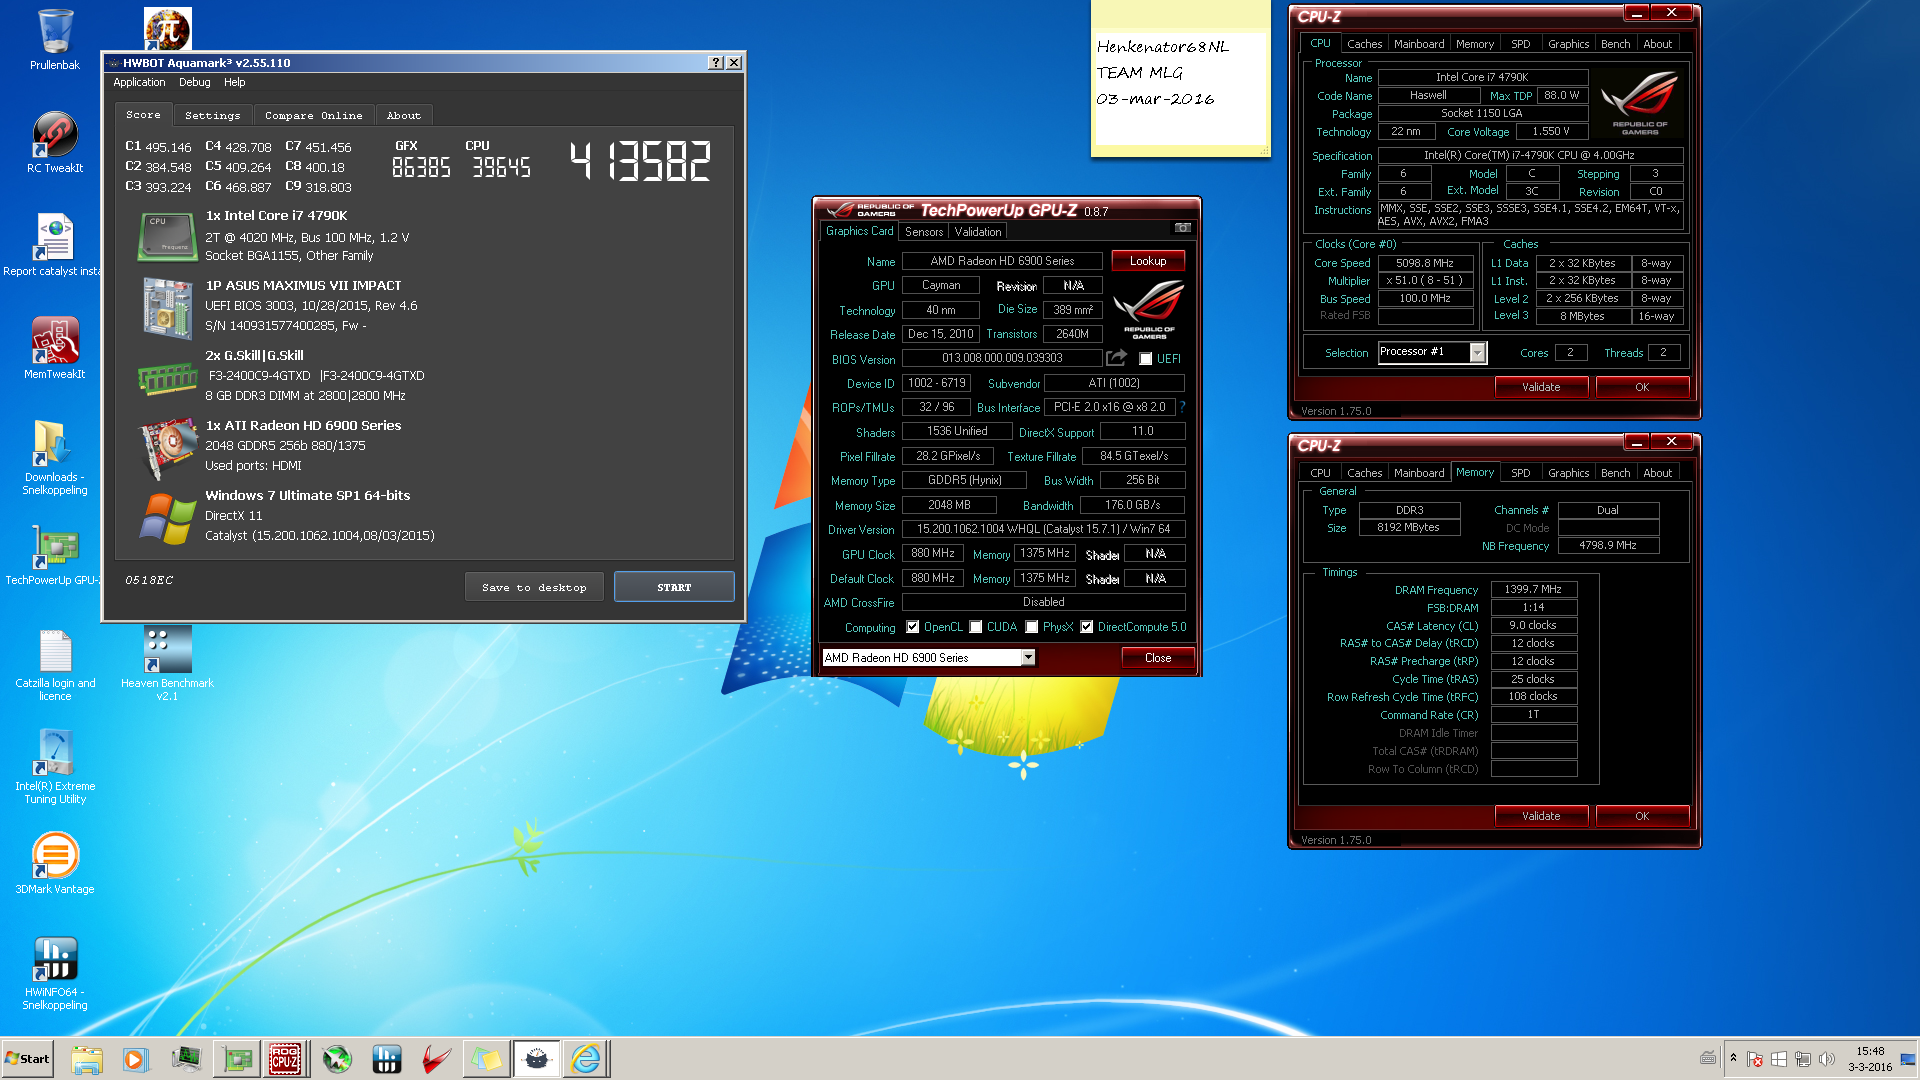Switch to the GPU-Z taskbar button

tap(237, 1059)
